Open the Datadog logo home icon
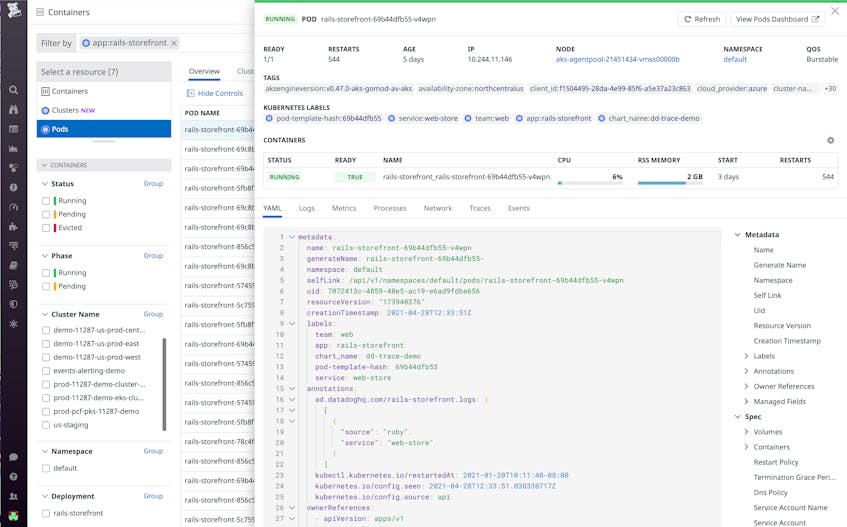The image size is (847, 527). [14, 10]
